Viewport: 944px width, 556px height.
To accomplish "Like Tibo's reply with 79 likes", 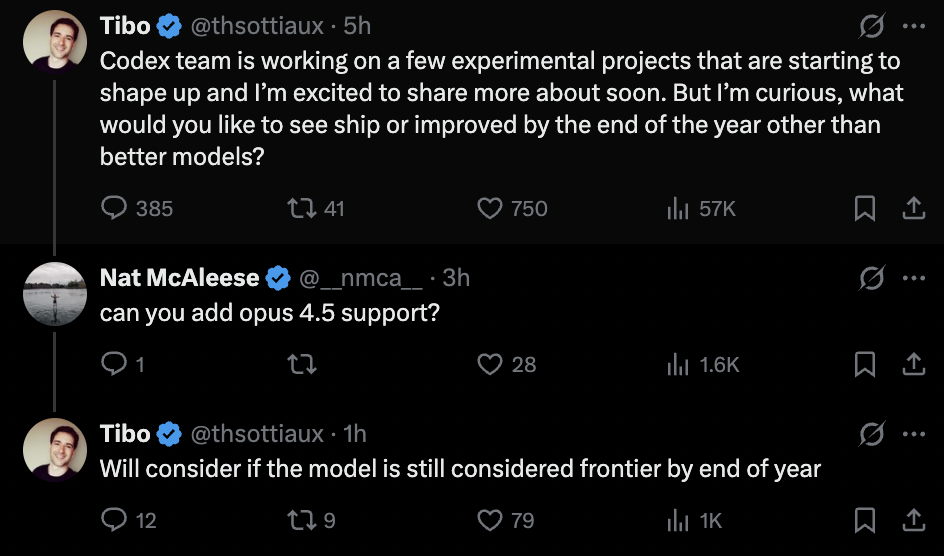I will pos(489,520).
